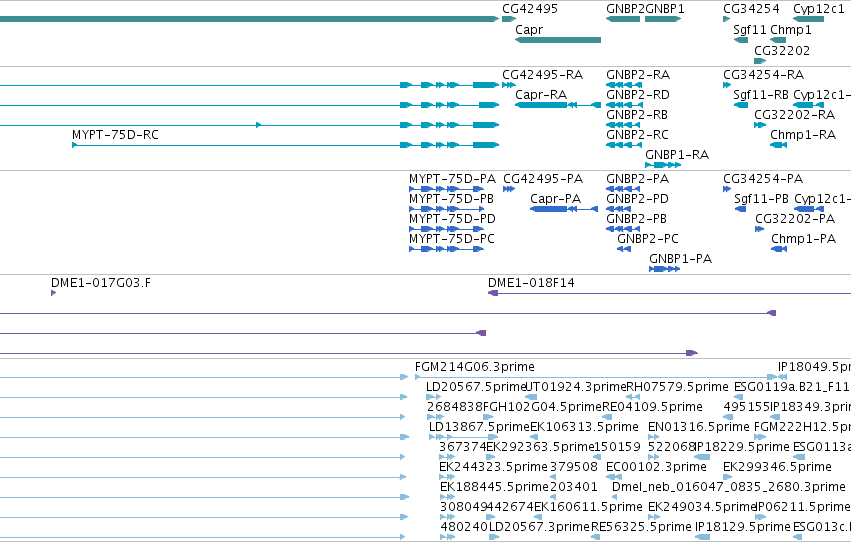Select transcript GNBP2-RD
The image size is (851, 542).
tap(638, 94)
